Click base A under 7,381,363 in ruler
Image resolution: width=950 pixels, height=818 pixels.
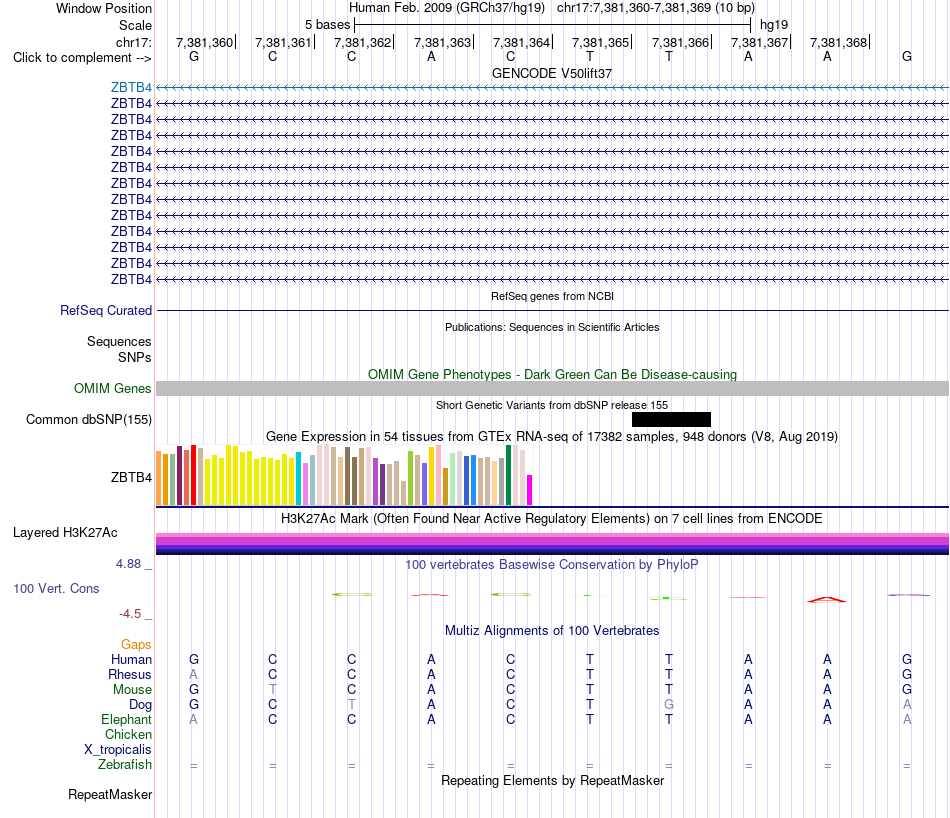click(x=431, y=56)
